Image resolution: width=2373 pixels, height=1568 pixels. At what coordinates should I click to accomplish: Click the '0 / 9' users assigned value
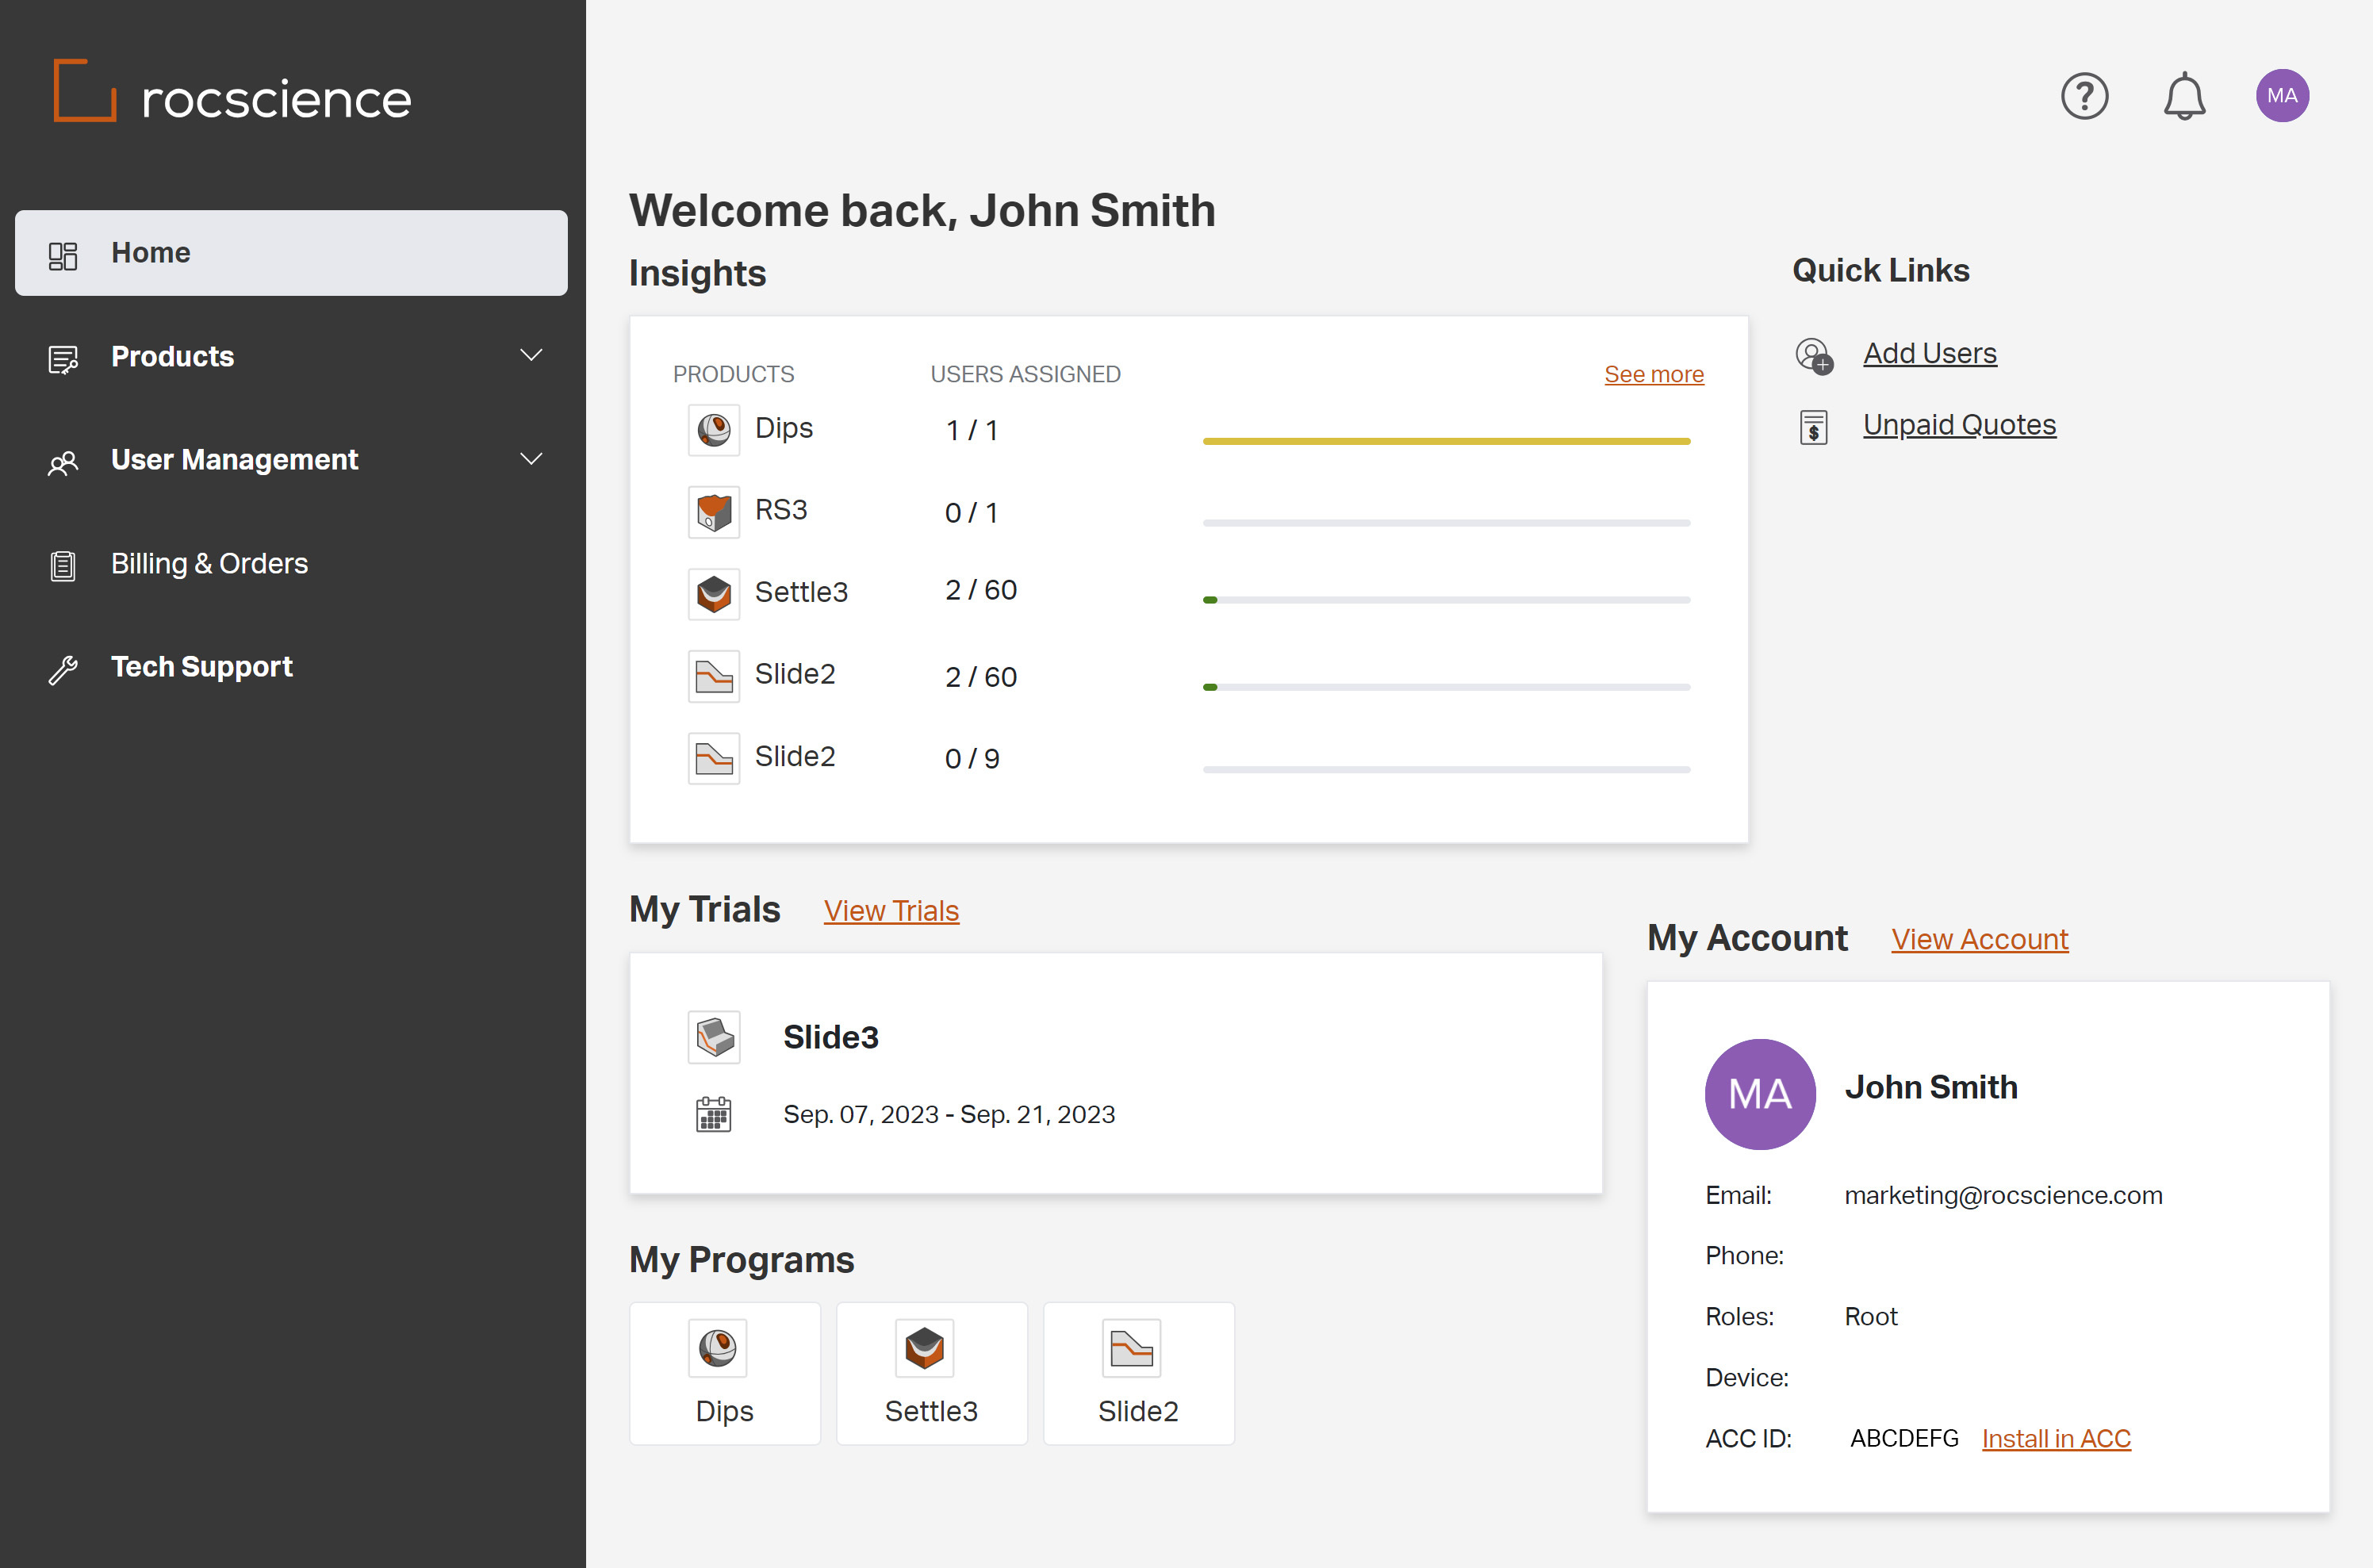point(972,759)
